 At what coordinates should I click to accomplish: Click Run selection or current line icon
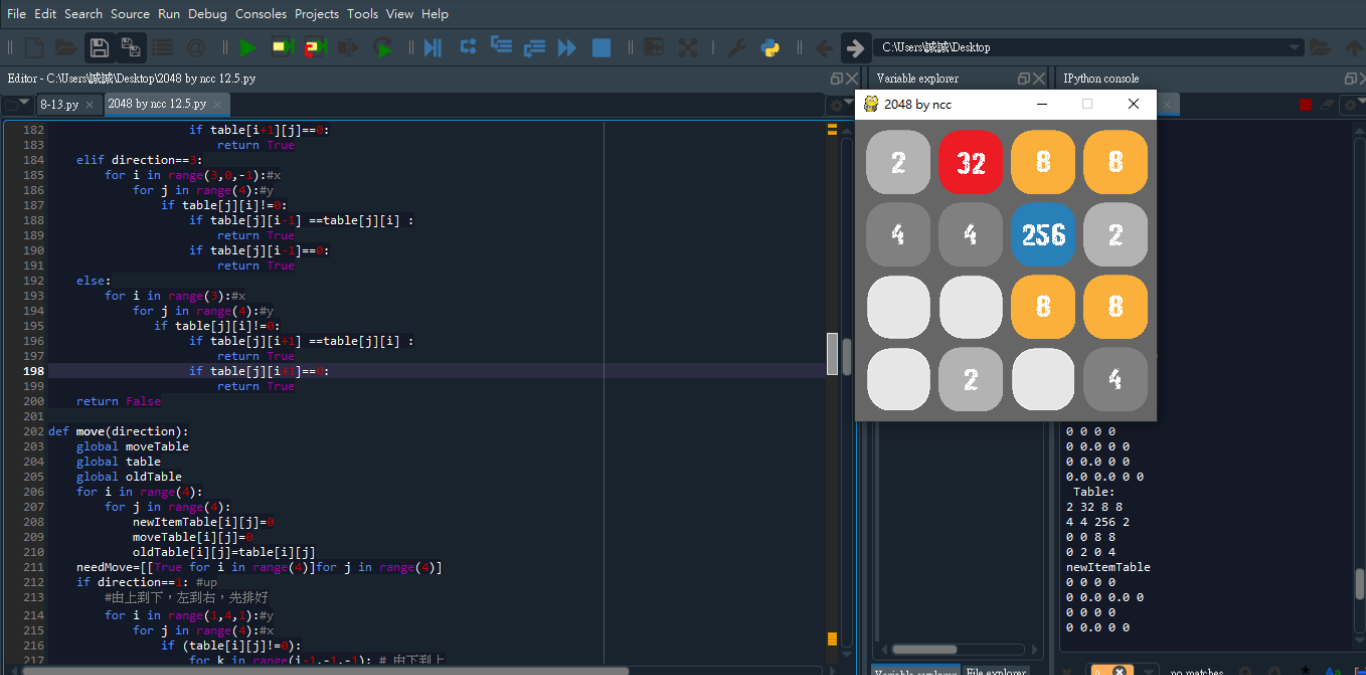coord(348,47)
